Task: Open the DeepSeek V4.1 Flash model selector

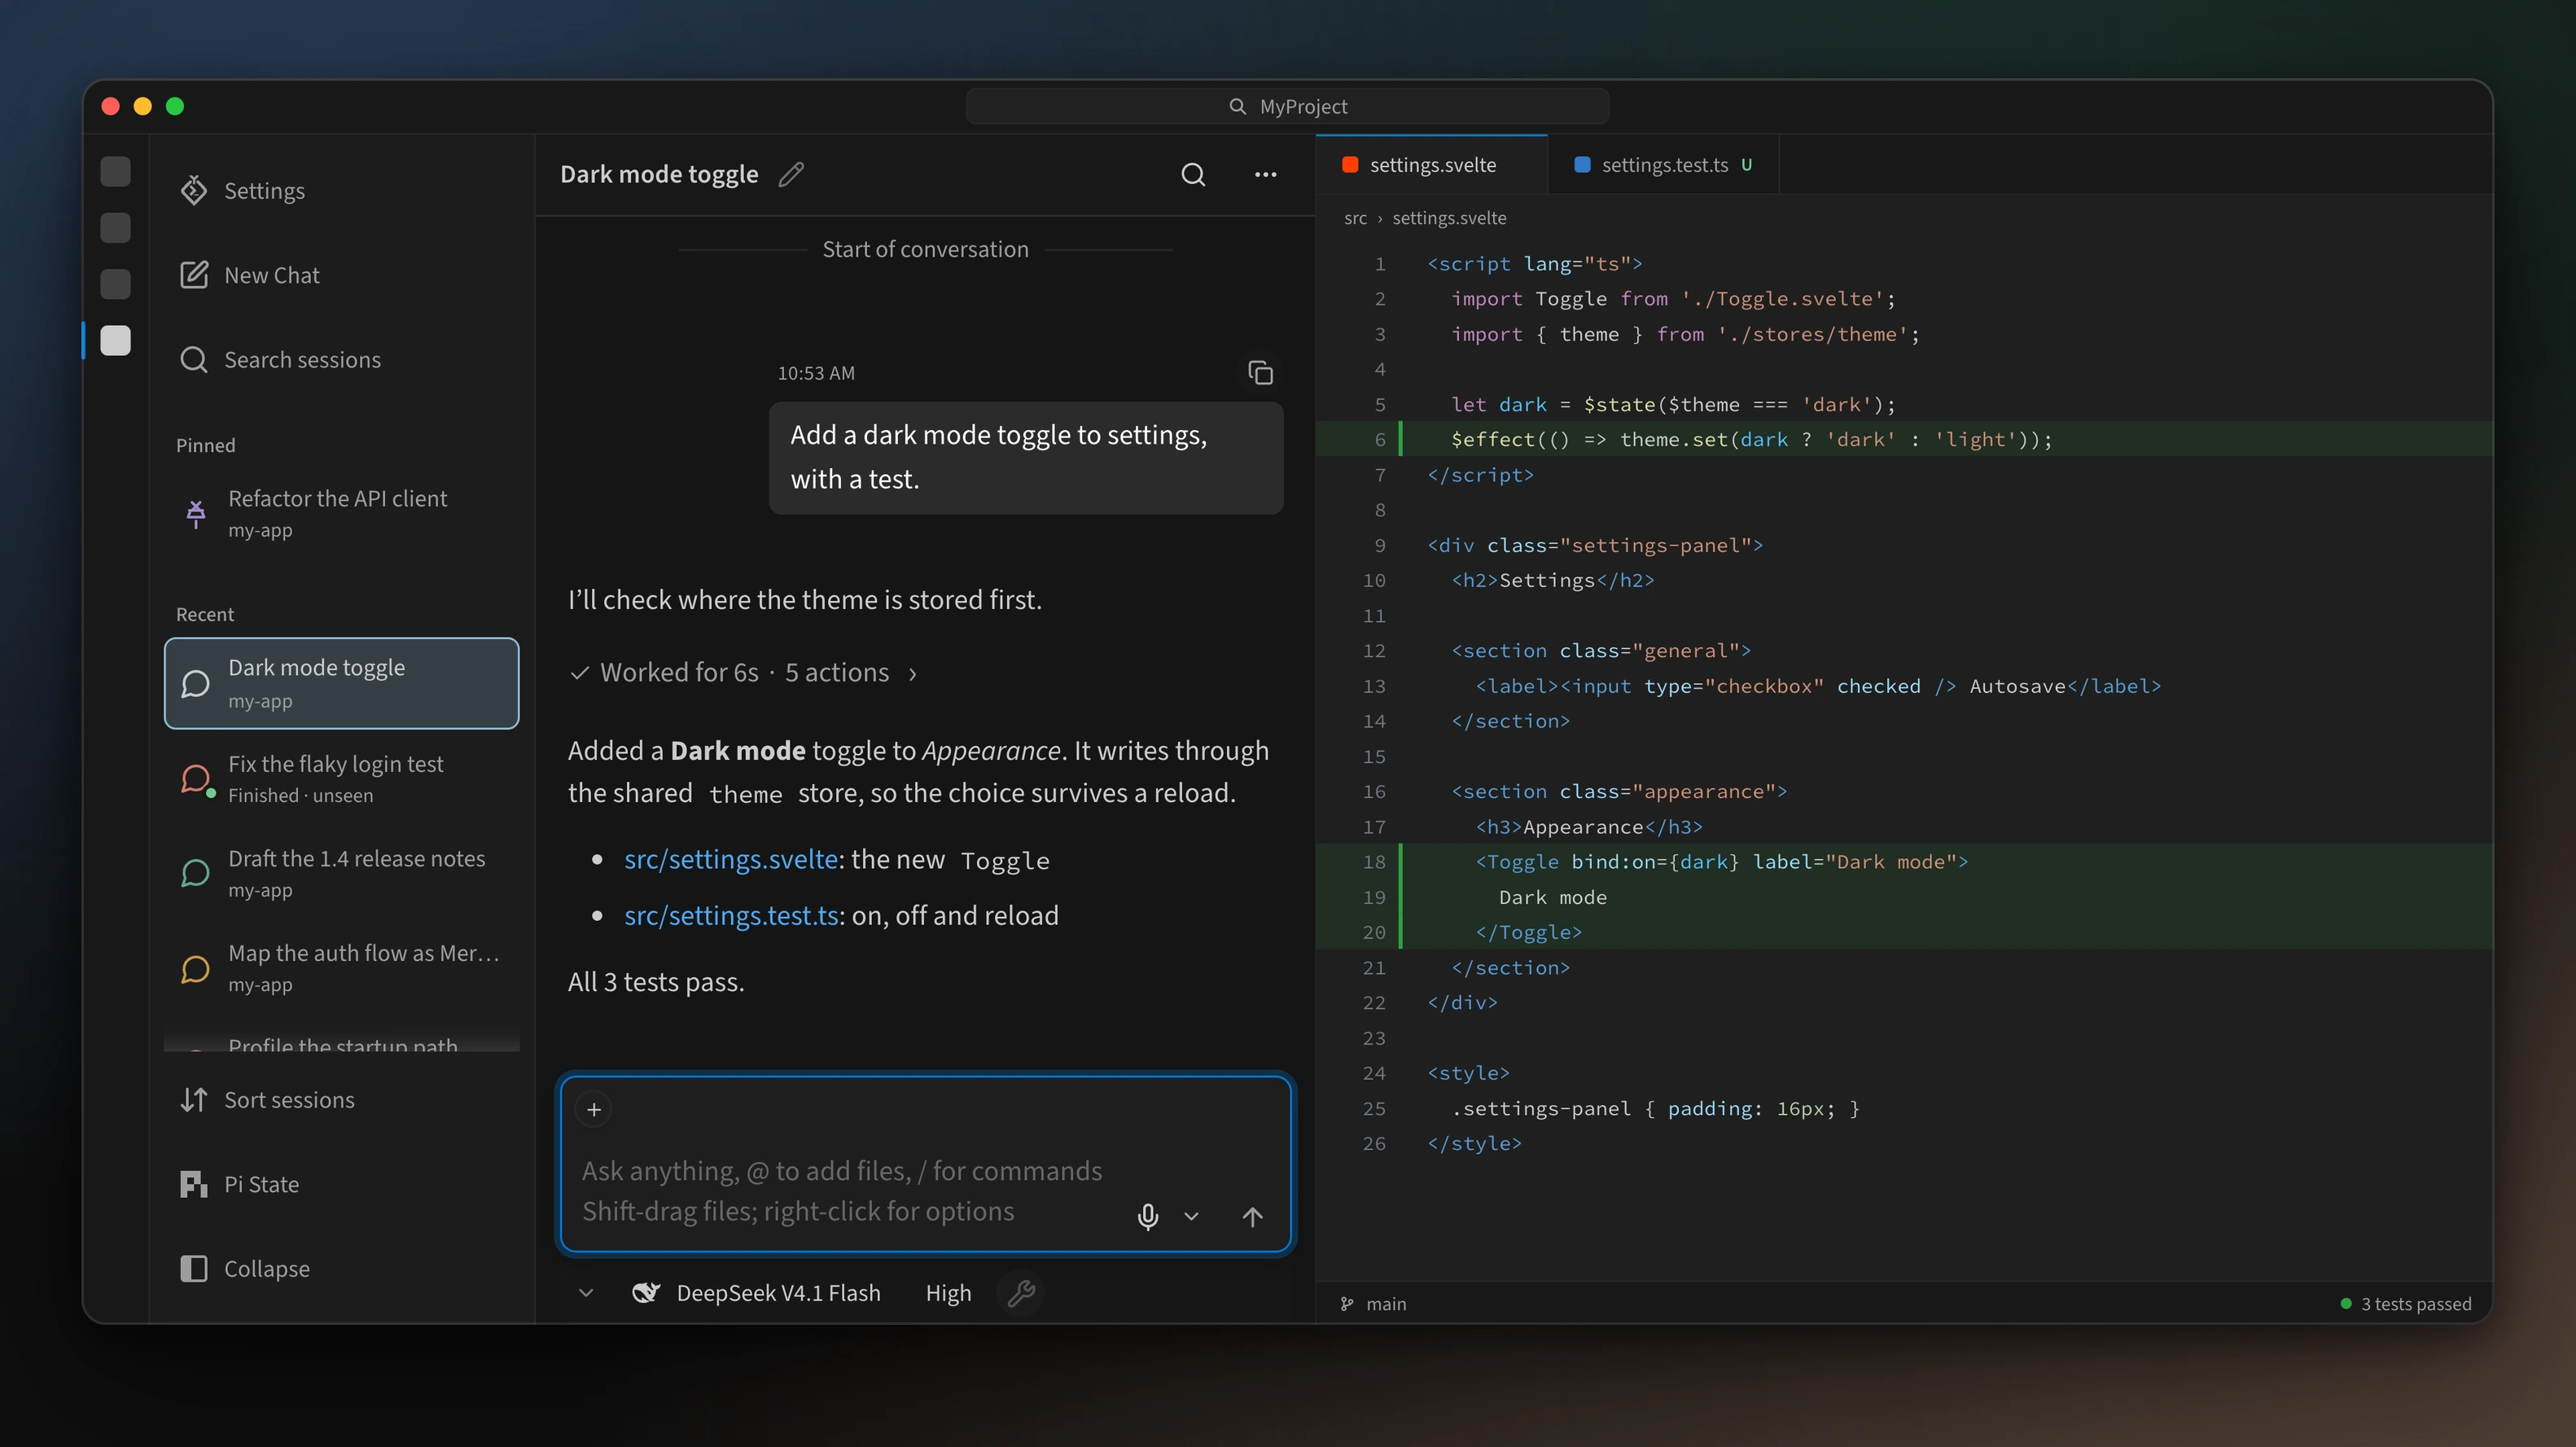Action: click(x=757, y=1293)
